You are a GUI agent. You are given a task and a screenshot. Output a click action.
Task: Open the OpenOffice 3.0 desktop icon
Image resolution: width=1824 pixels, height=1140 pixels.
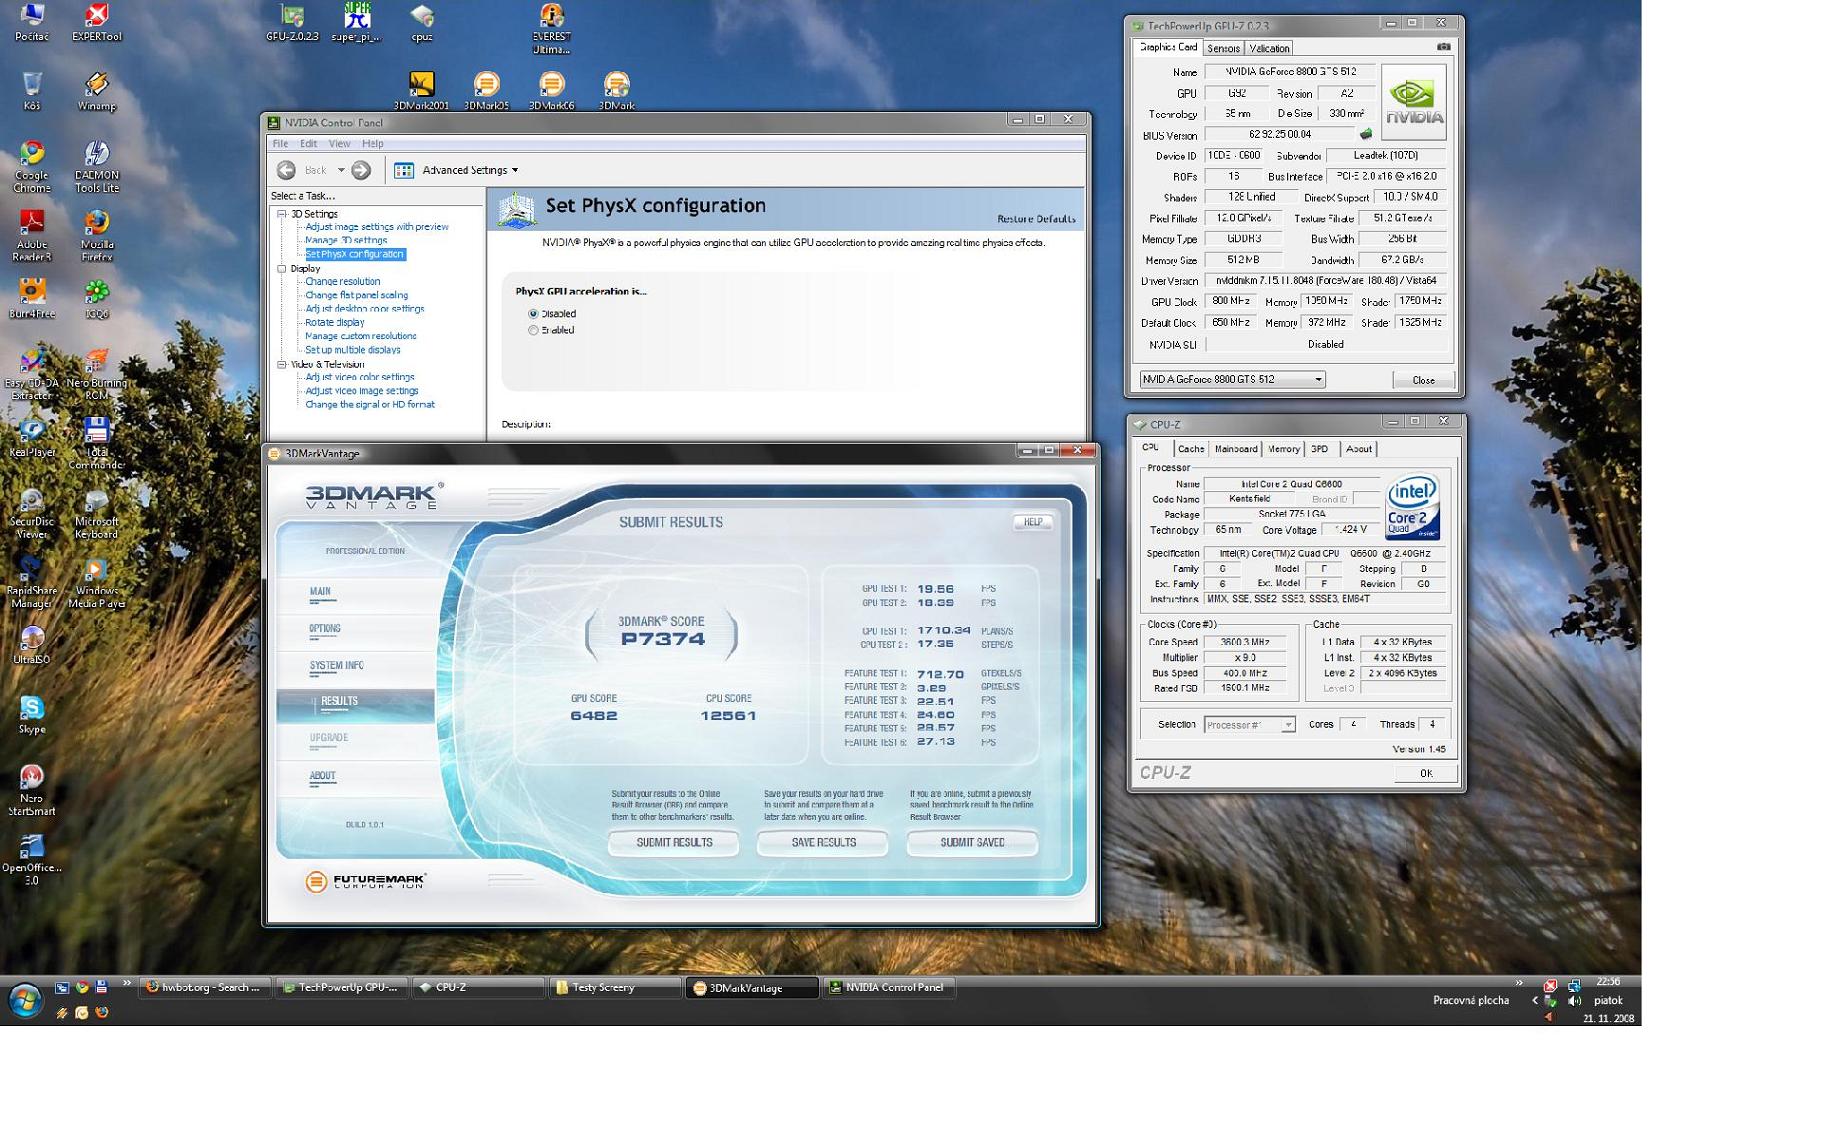tap(31, 859)
